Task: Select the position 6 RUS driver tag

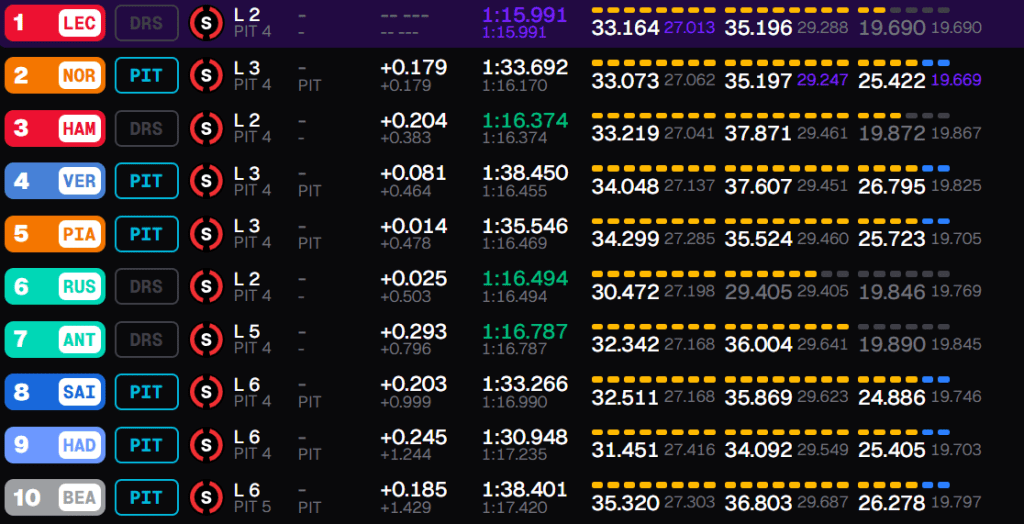Action: pyautogui.click(x=55, y=286)
